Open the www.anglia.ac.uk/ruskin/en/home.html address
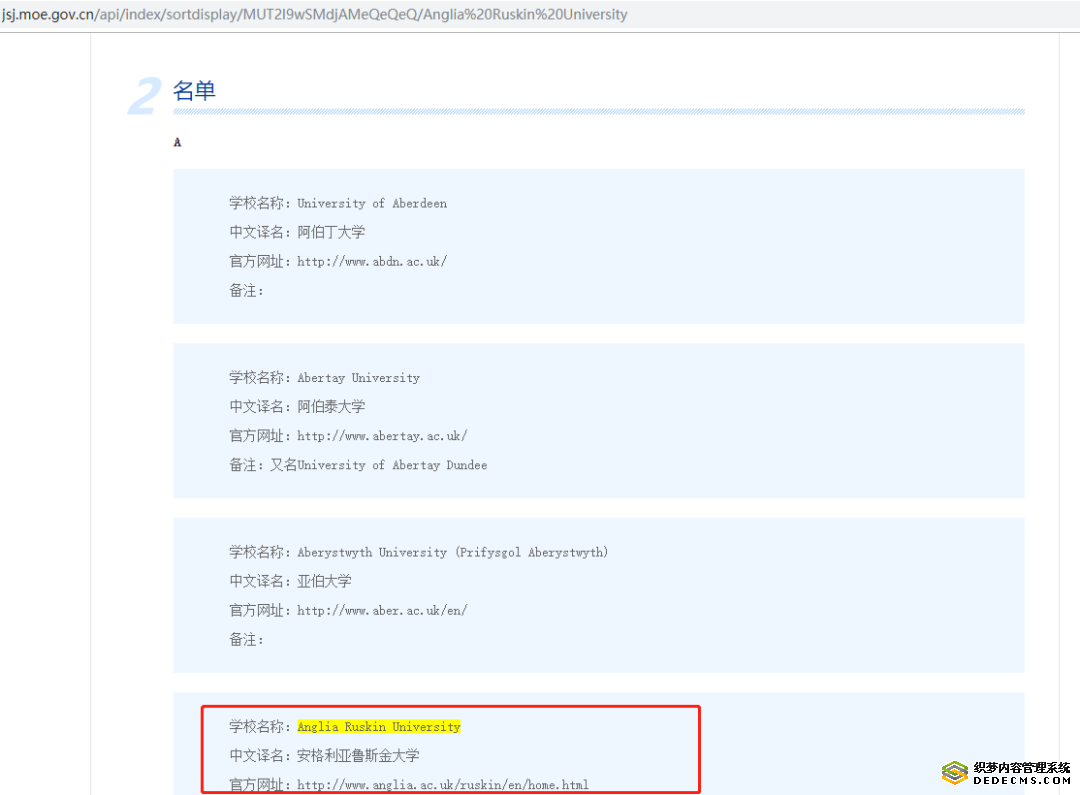The height and width of the screenshot is (795, 1080). pos(443,785)
